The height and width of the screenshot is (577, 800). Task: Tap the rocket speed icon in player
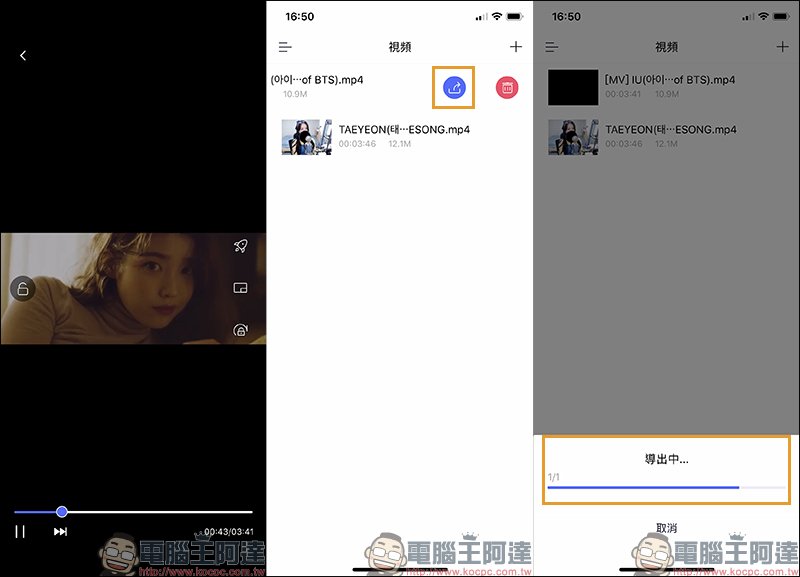point(241,246)
